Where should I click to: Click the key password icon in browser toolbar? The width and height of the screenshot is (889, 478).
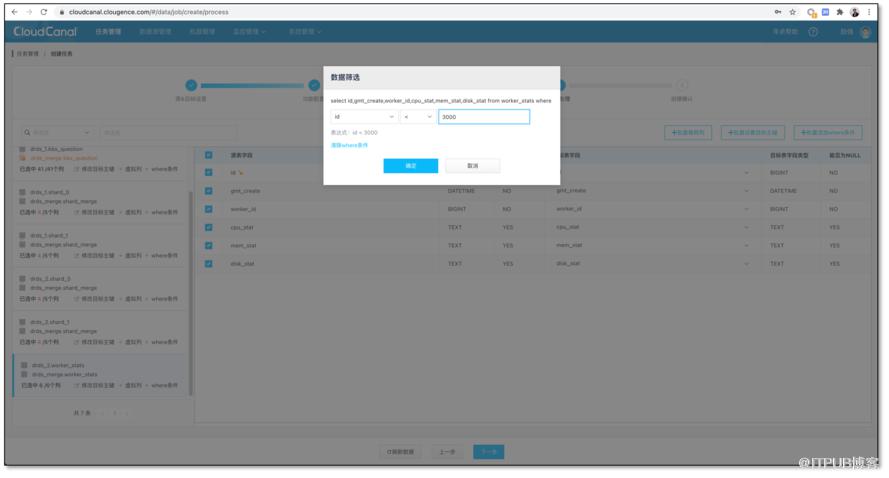click(778, 12)
